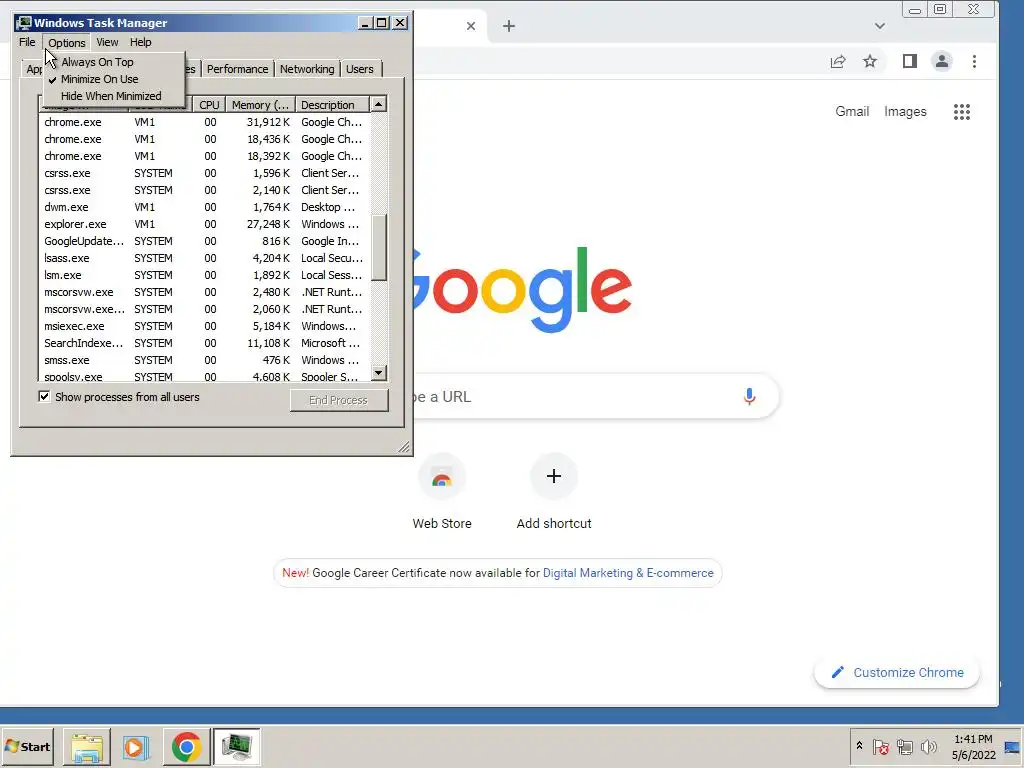The width and height of the screenshot is (1024, 768).
Task: Switch to the Users tab
Action: point(360,69)
